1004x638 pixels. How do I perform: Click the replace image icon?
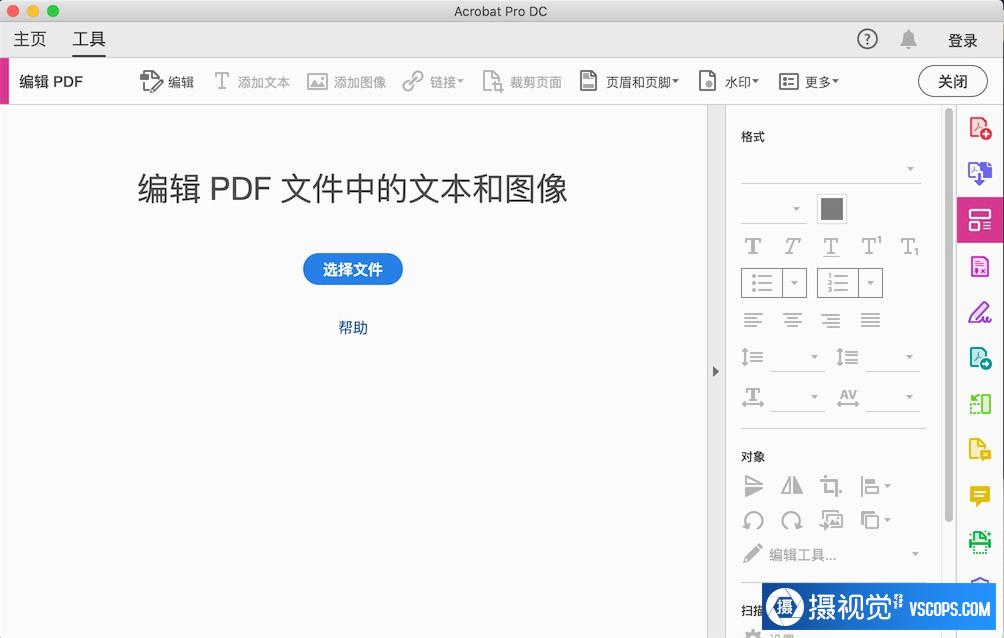tap(831, 520)
